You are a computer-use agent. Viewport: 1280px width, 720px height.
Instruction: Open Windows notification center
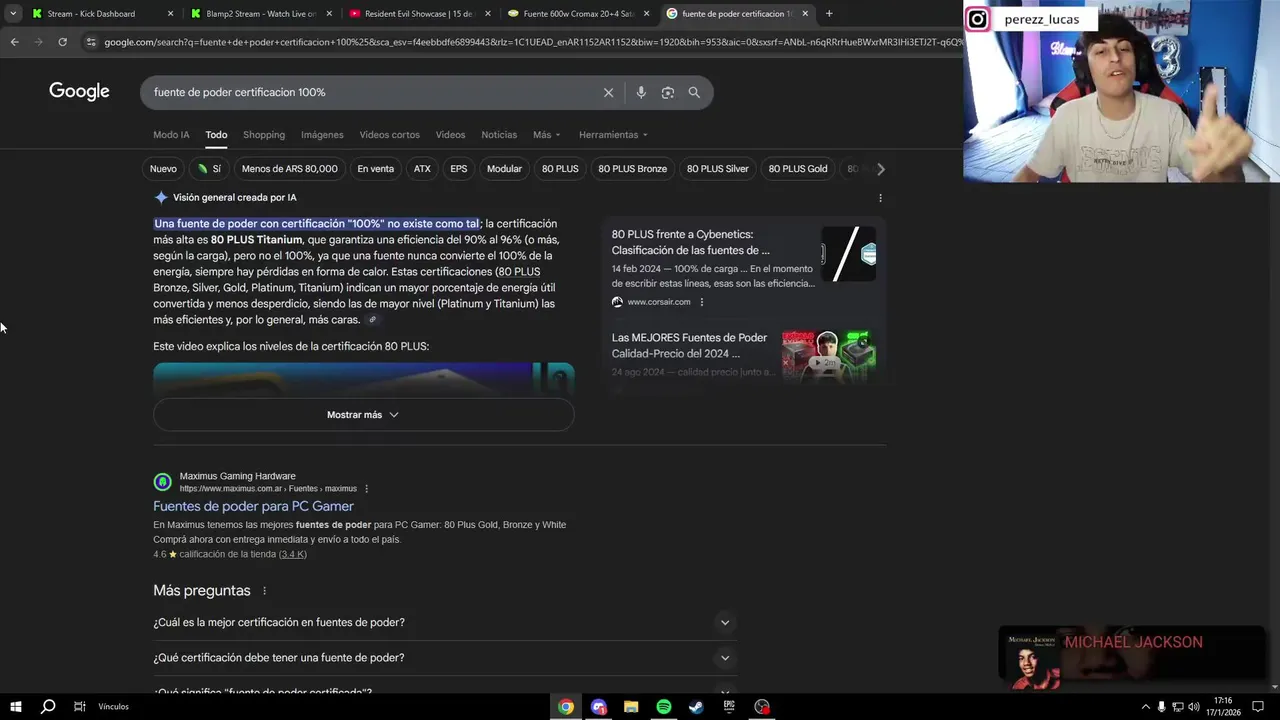tap(1258, 707)
